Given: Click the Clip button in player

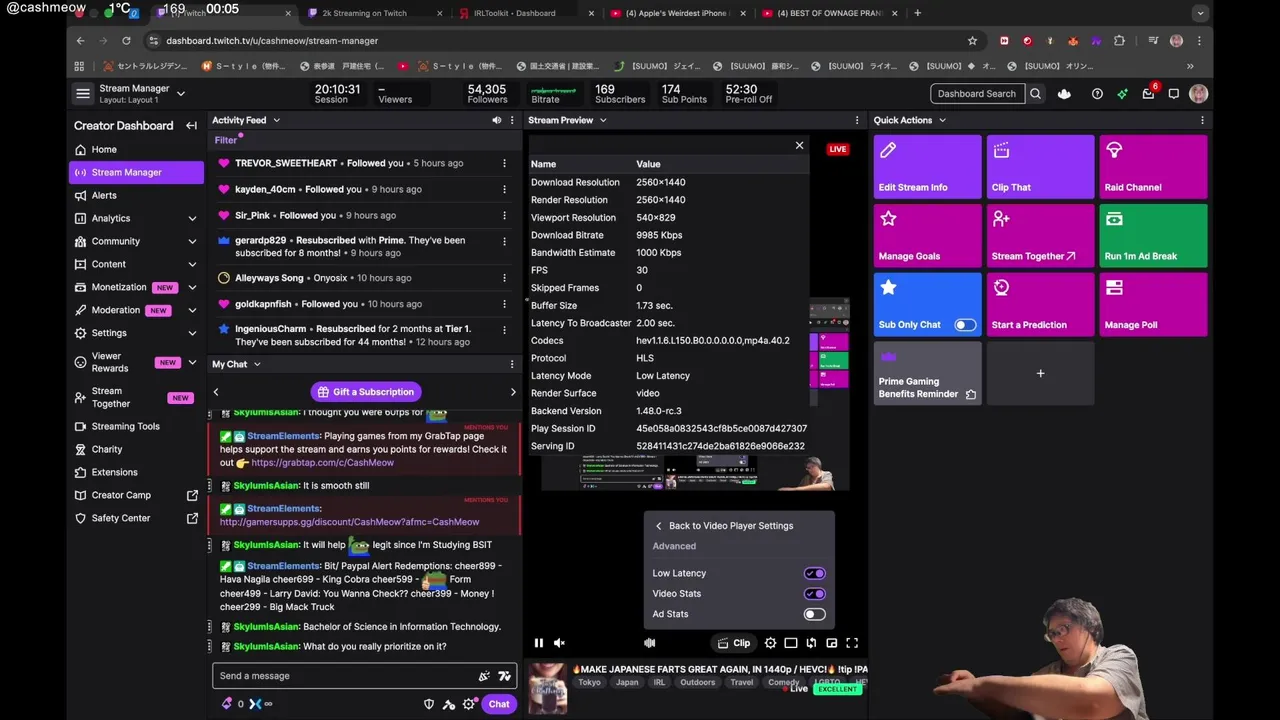Looking at the screenshot, I should tap(733, 643).
